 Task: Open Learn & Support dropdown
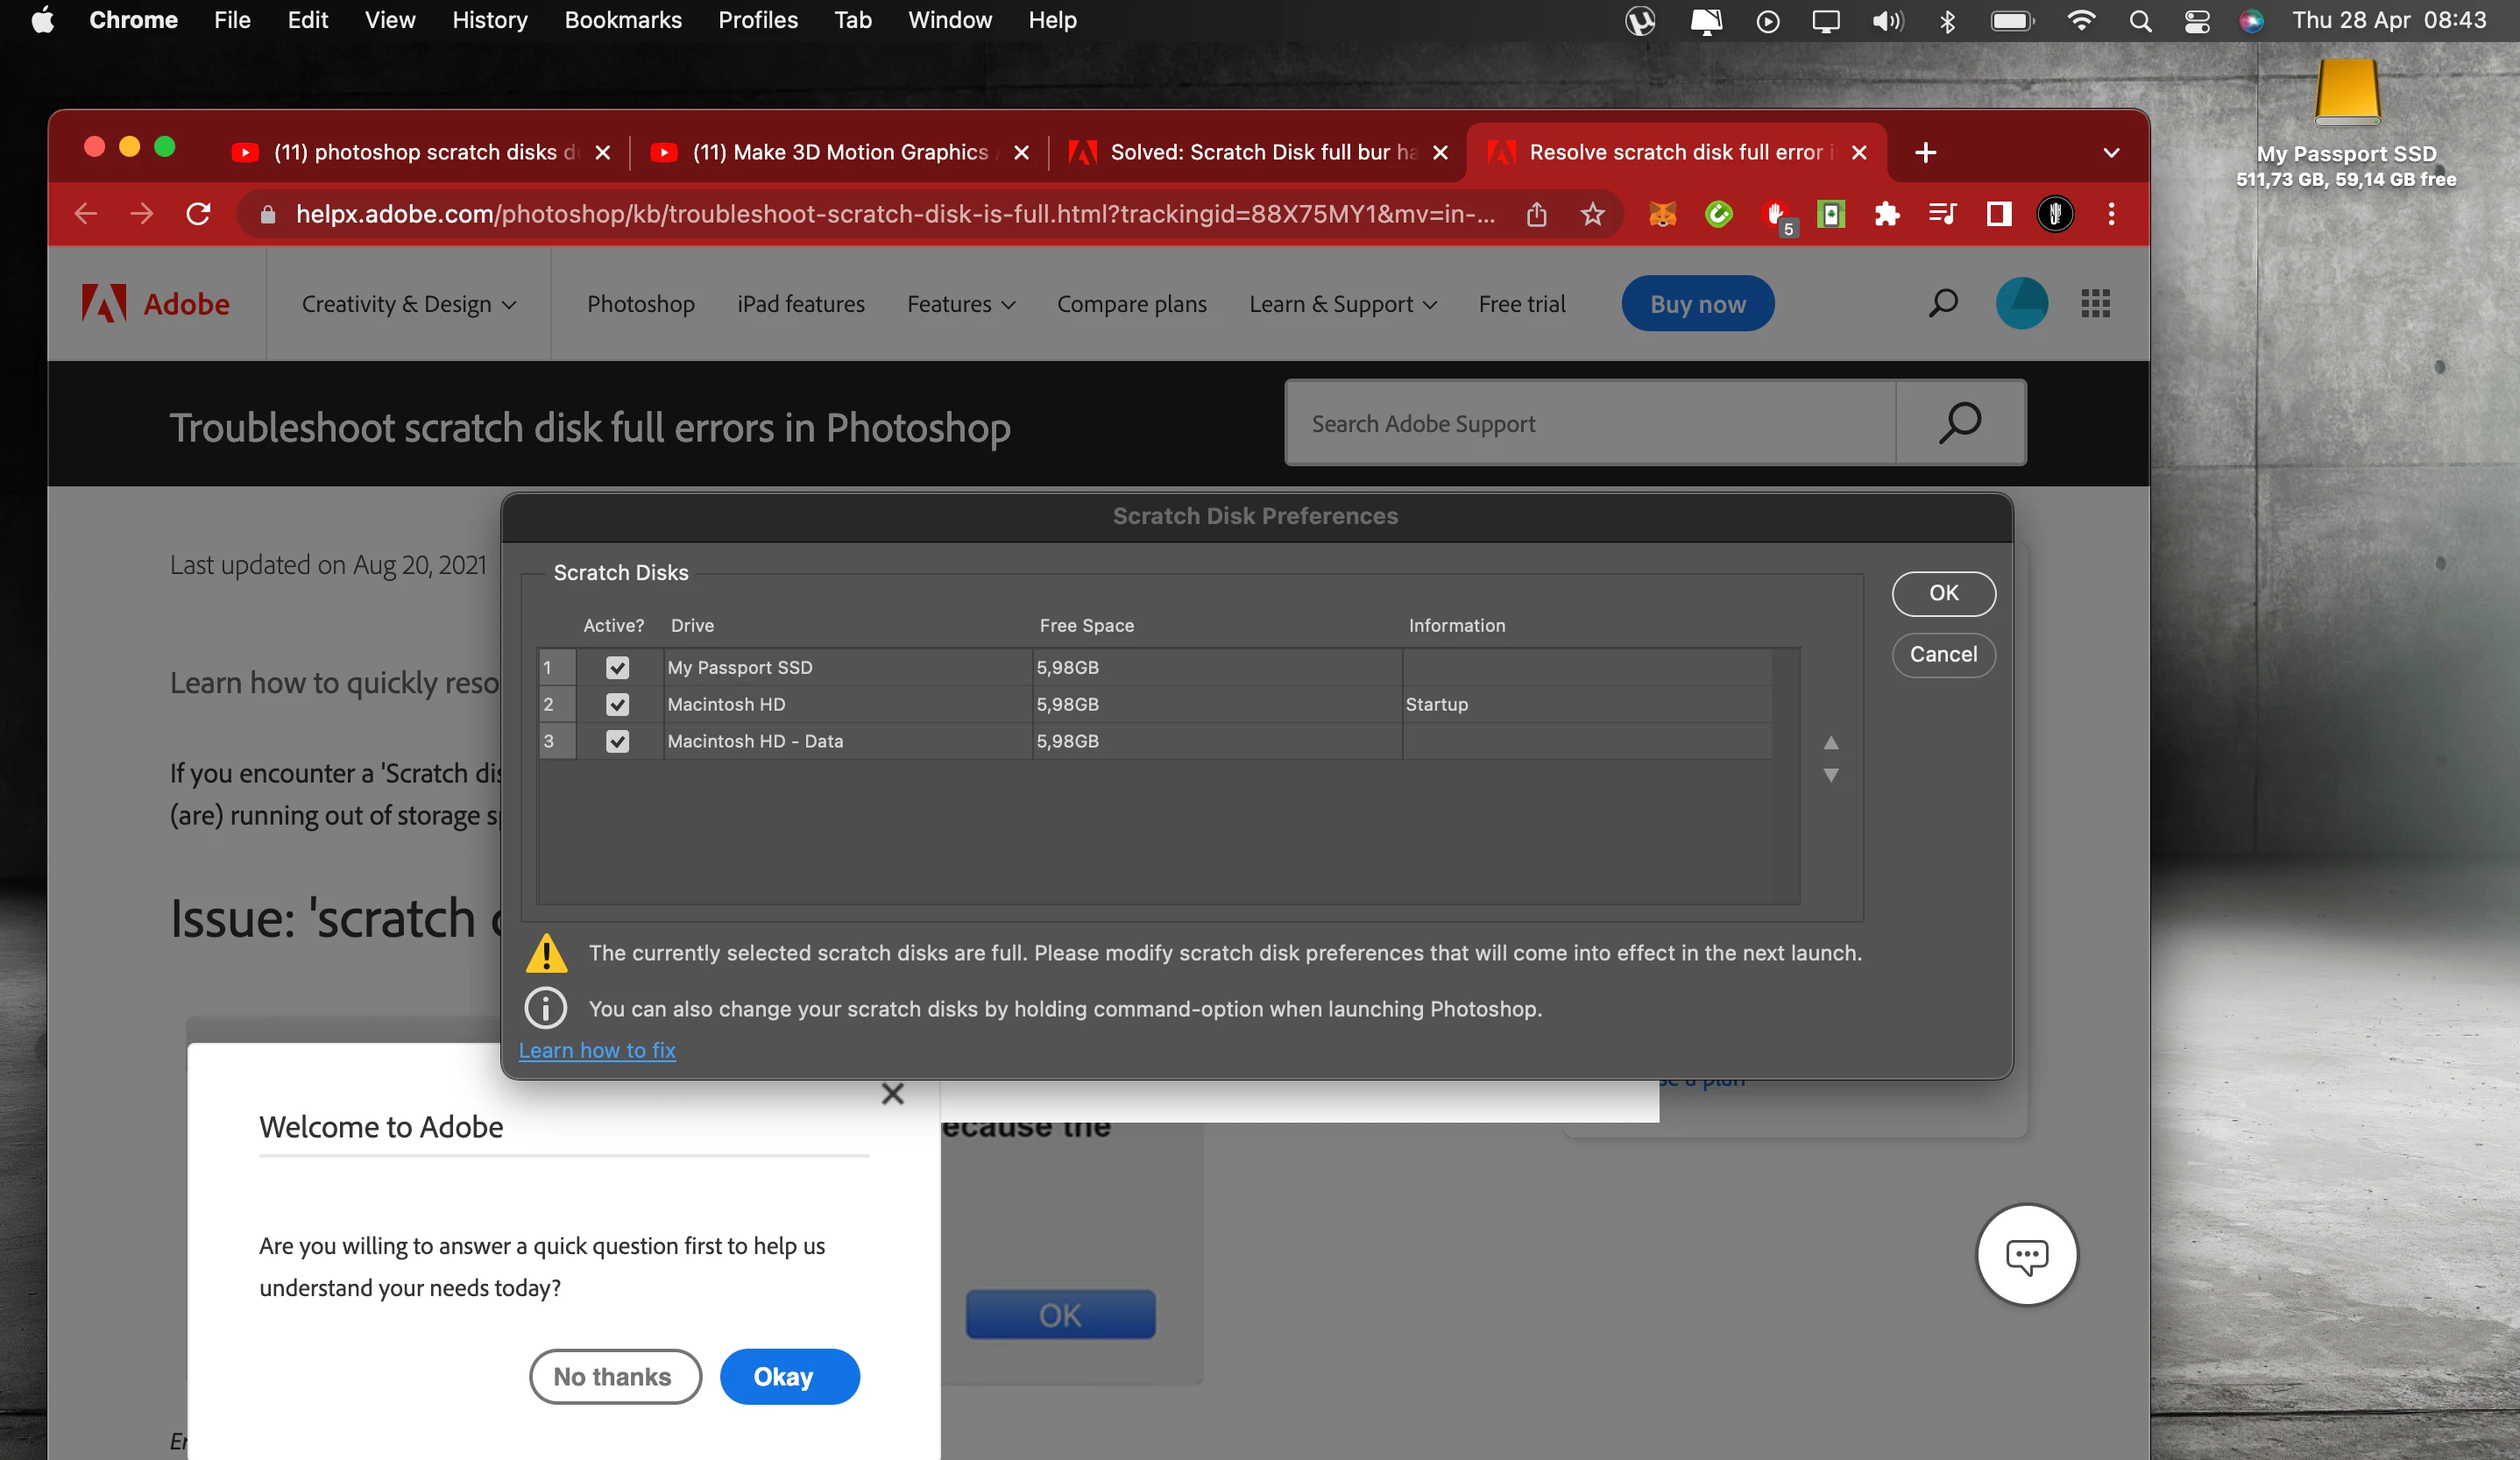pos(1342,304)
